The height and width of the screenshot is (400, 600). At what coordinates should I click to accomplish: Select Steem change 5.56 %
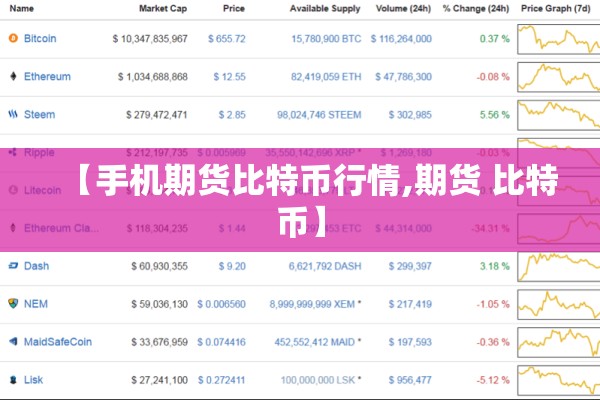(494, 114)
